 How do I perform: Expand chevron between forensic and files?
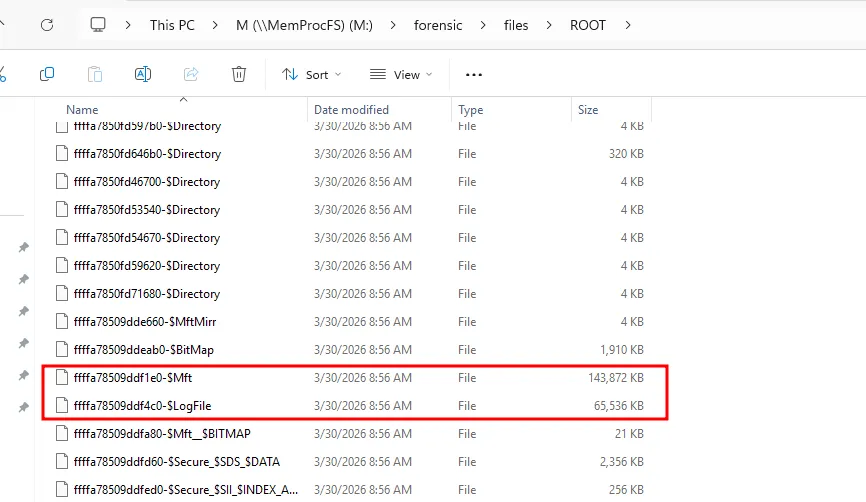pyautogui.click(x=482, y=25)
